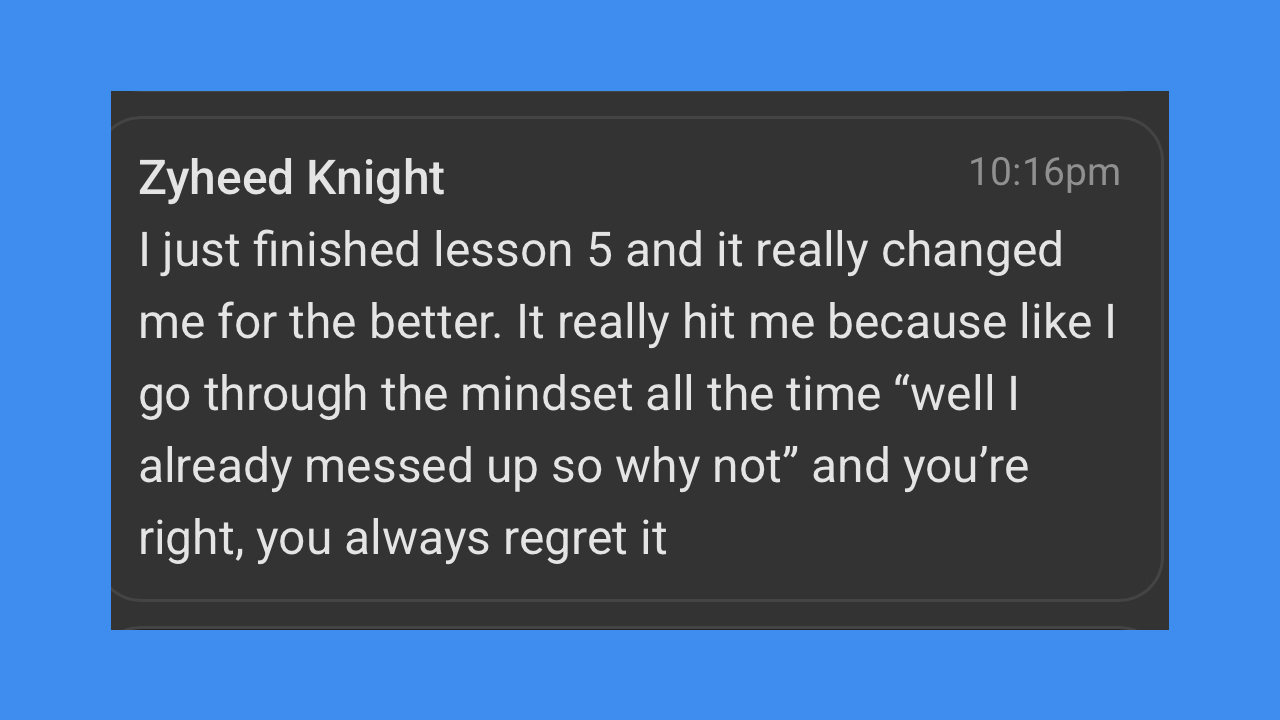Click the word "Zyheed" in the header
Image resolution: width=1280 pixels, height=720 pixels.
217,180
